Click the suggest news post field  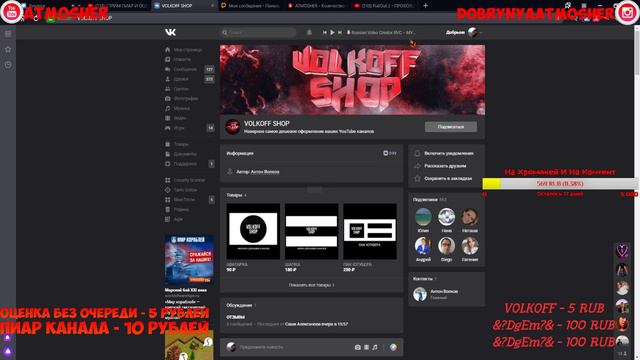click(x=294, y=347)
